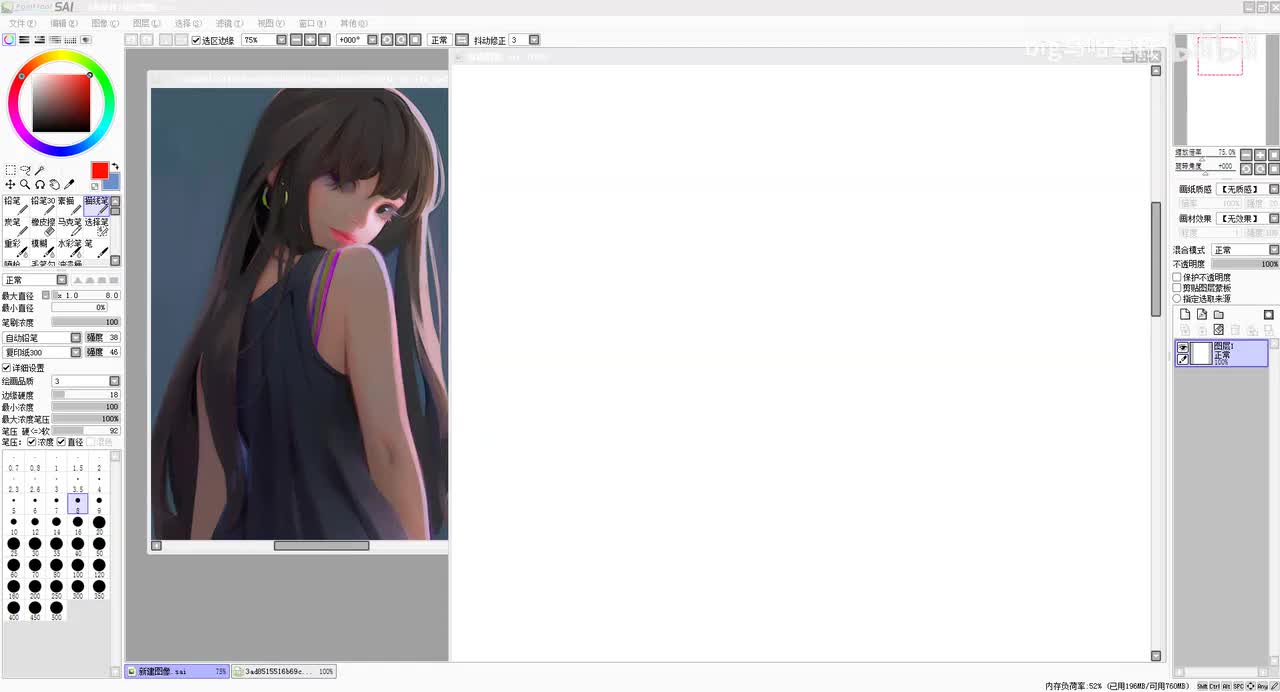Click the toolbar zoom out minus button
The image size is (1280, 692).
click(x=296, y=40)
